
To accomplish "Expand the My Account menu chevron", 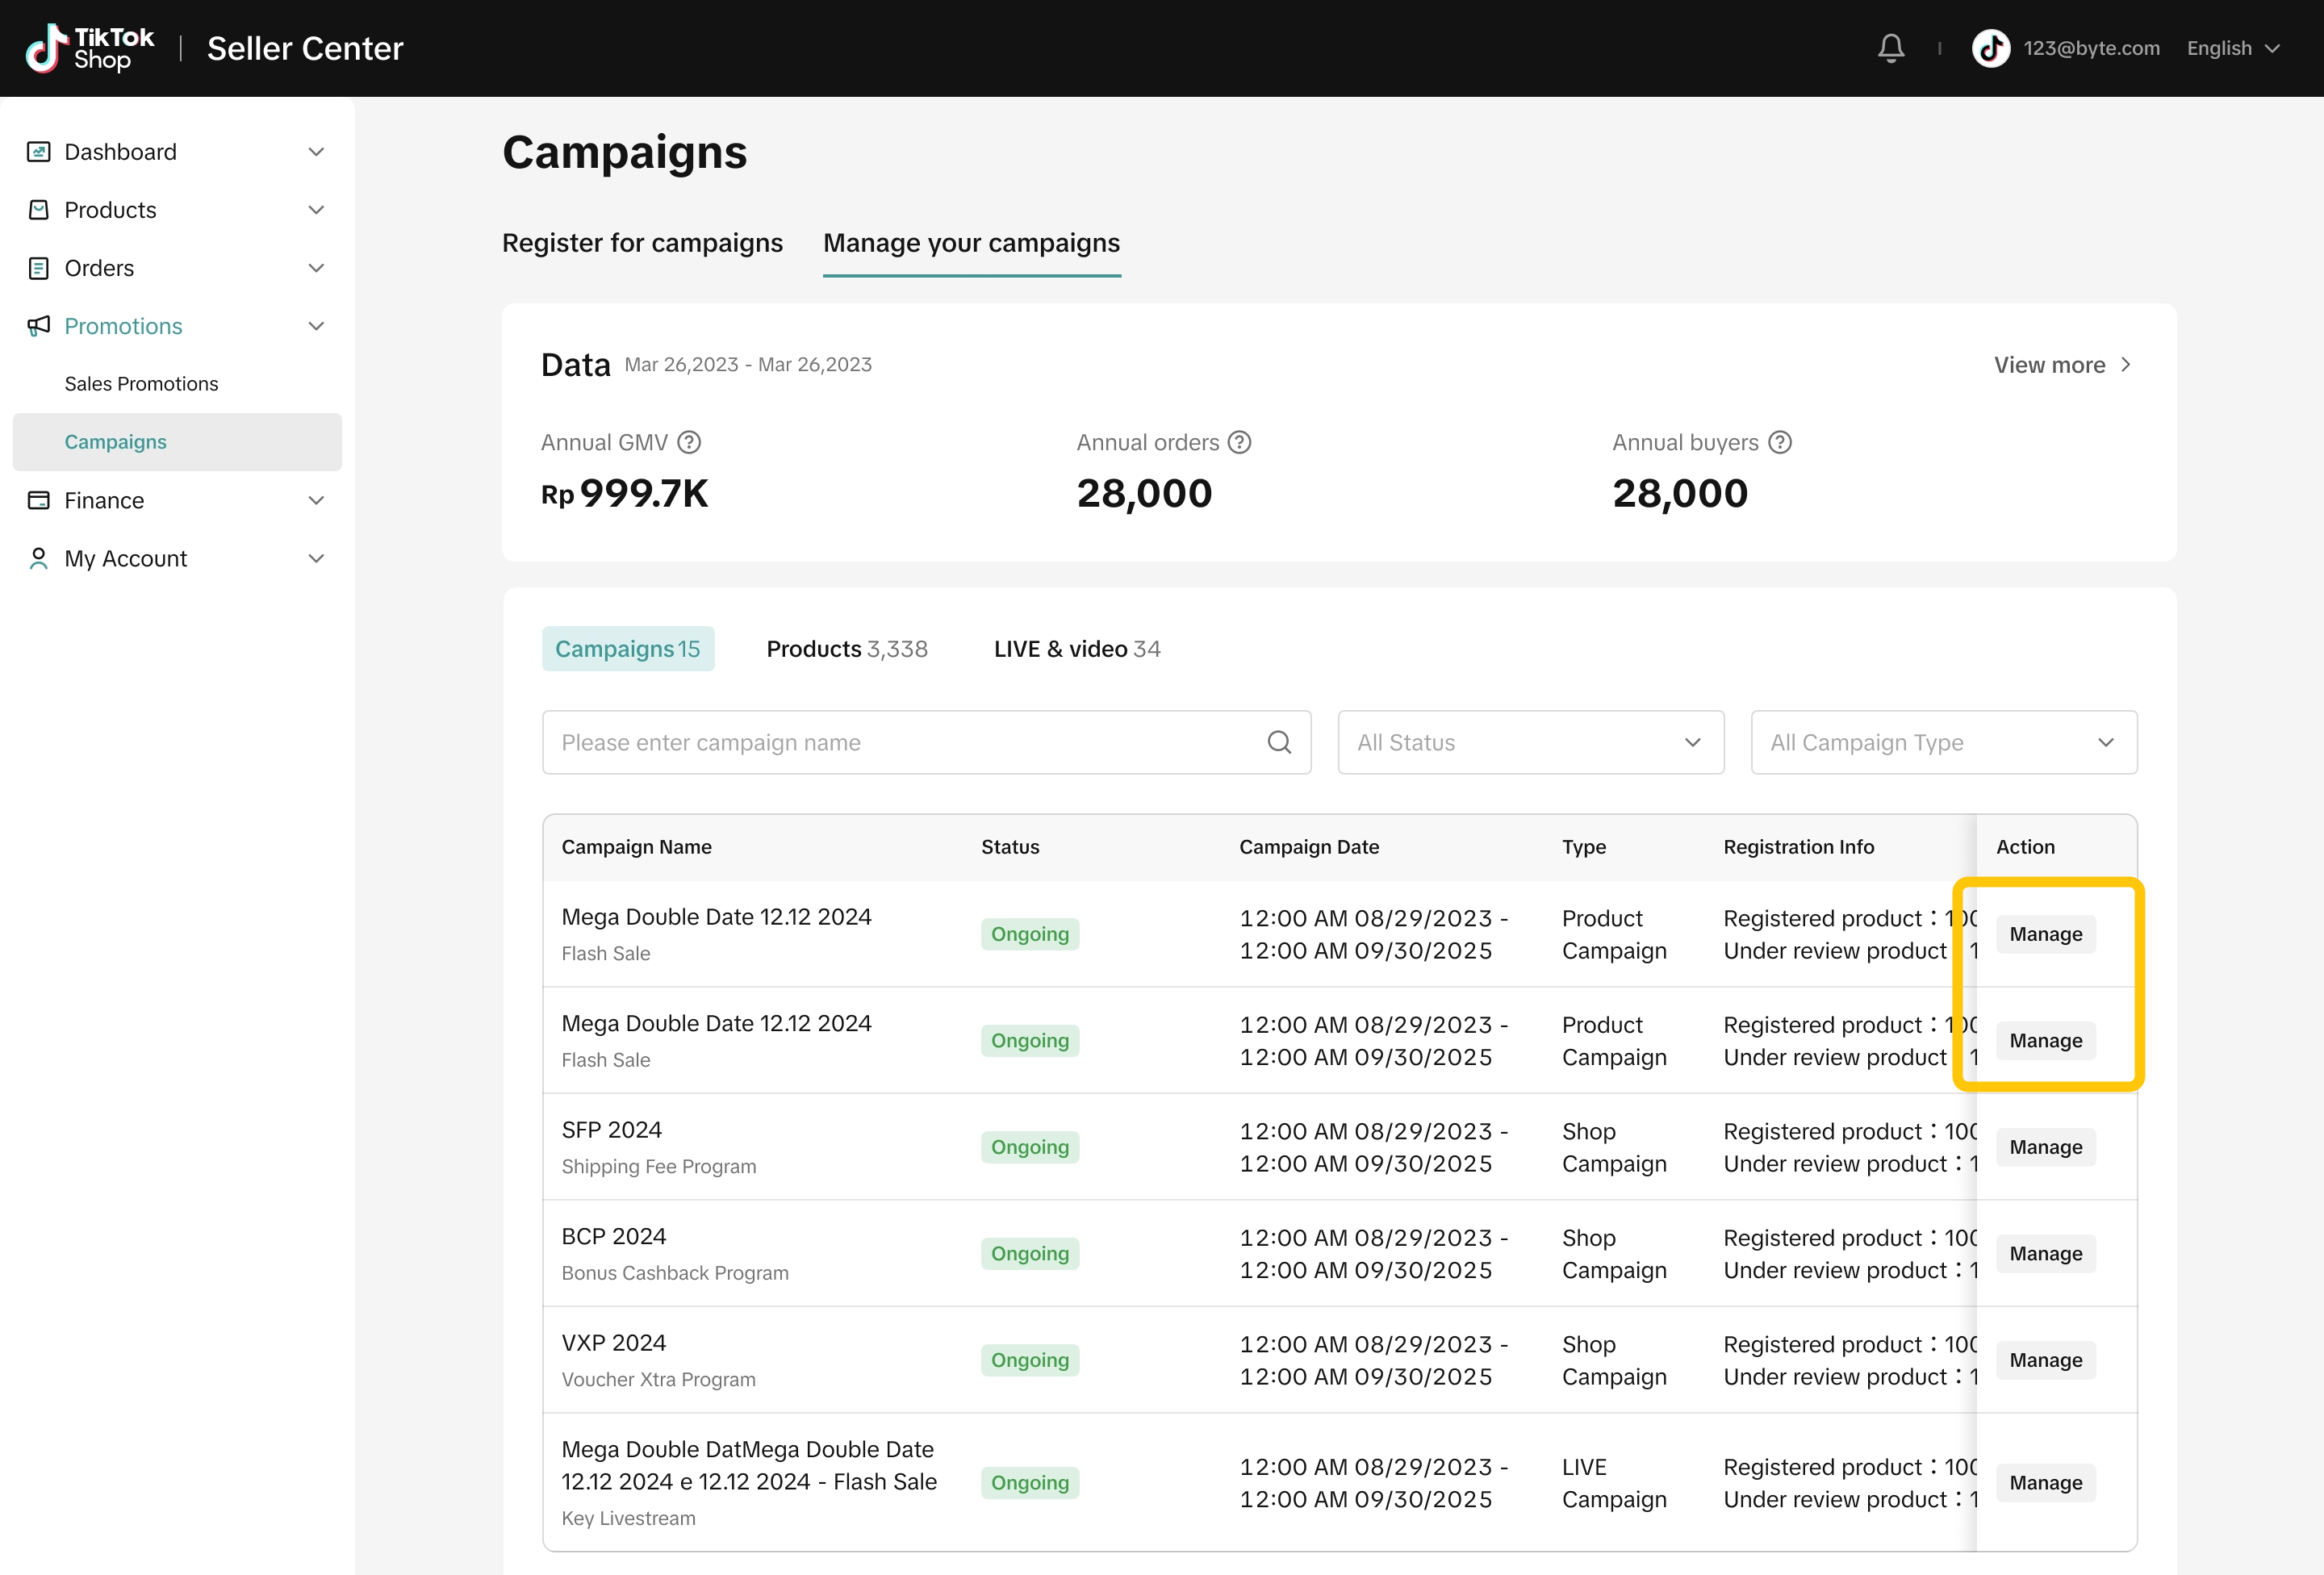I will [x=316, y=558].
